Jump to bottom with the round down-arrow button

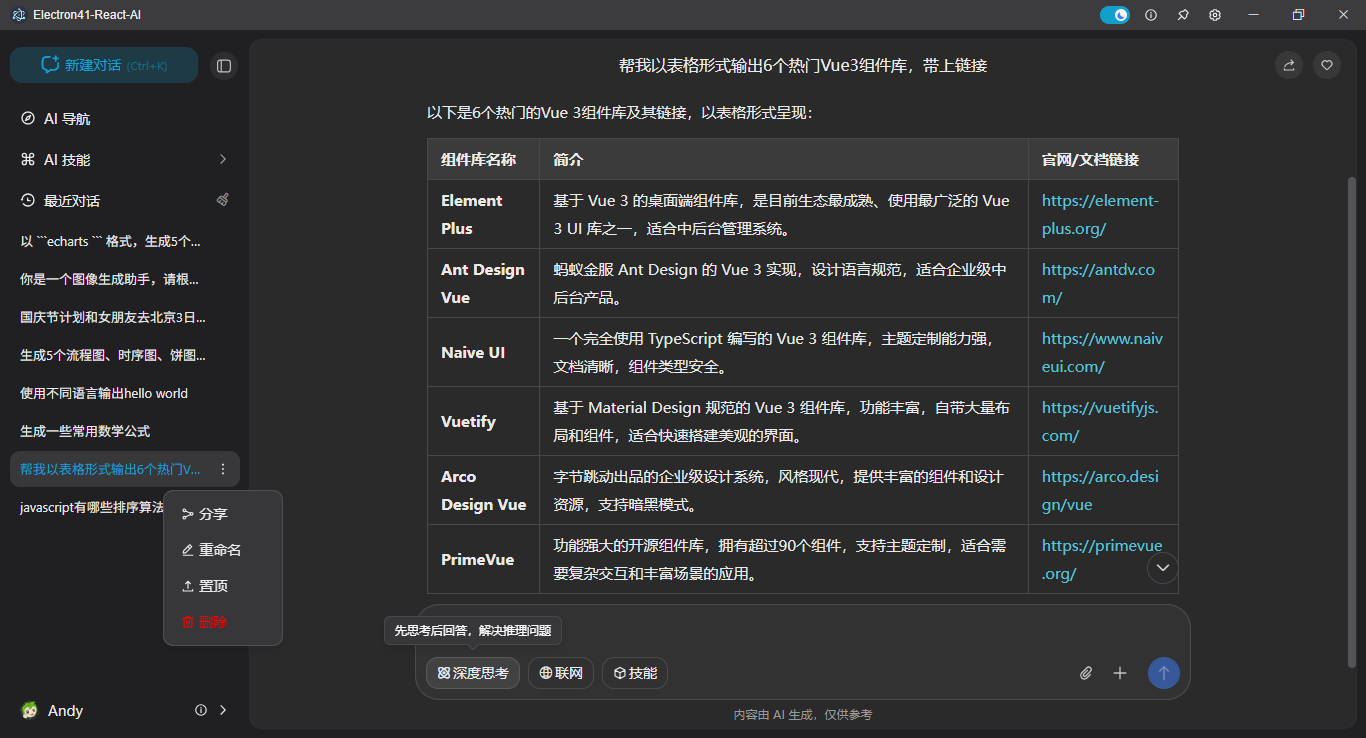pos(1163,568)
